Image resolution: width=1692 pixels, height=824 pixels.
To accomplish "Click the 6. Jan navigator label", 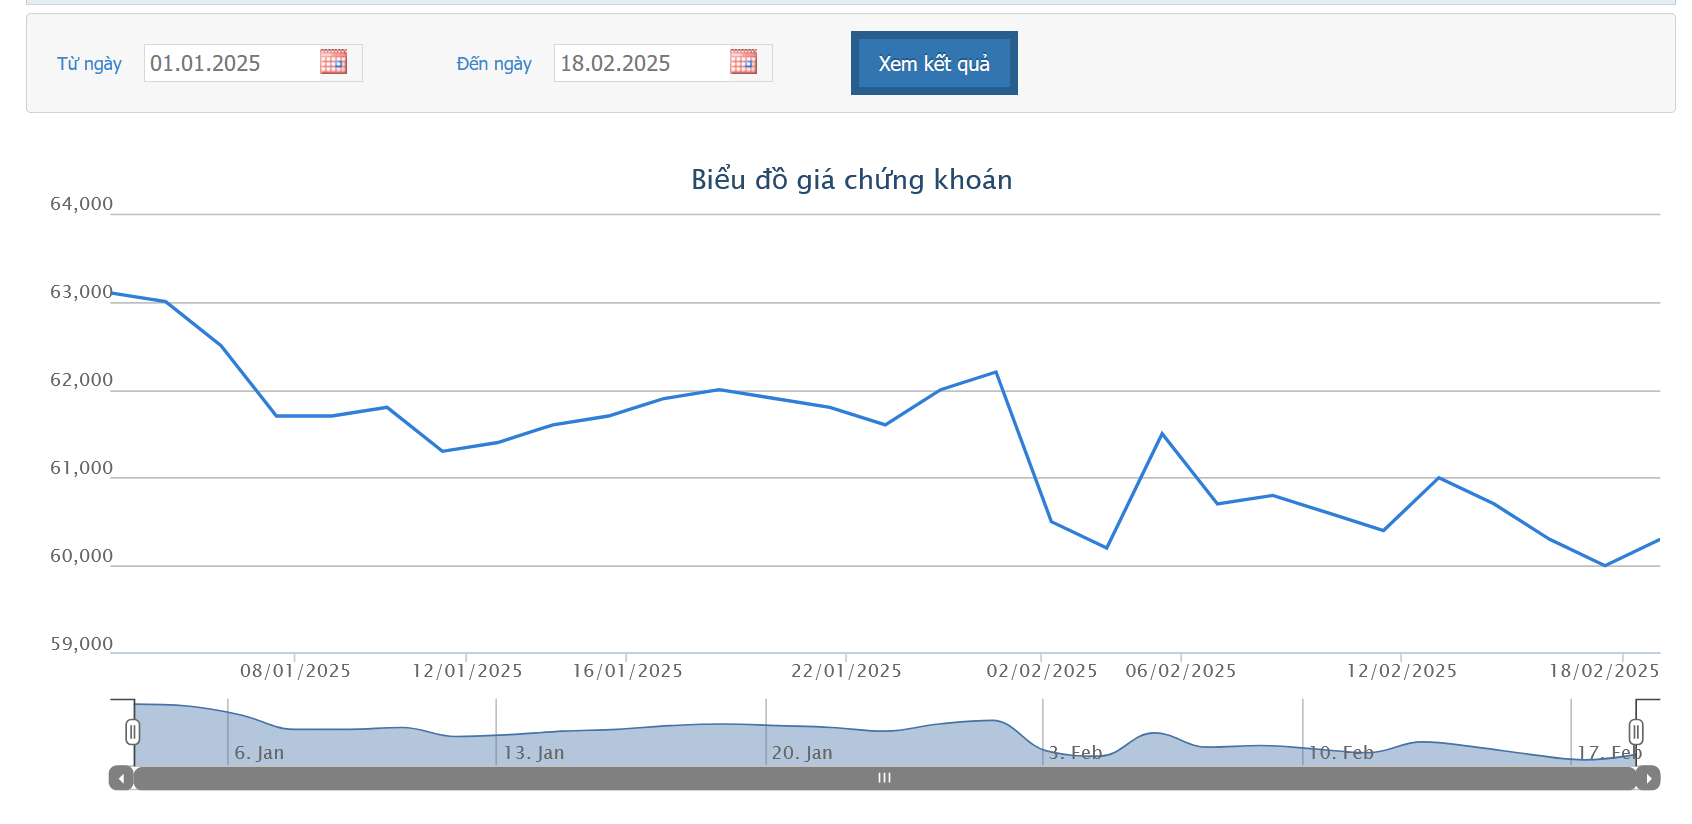I will pos(259,753).
